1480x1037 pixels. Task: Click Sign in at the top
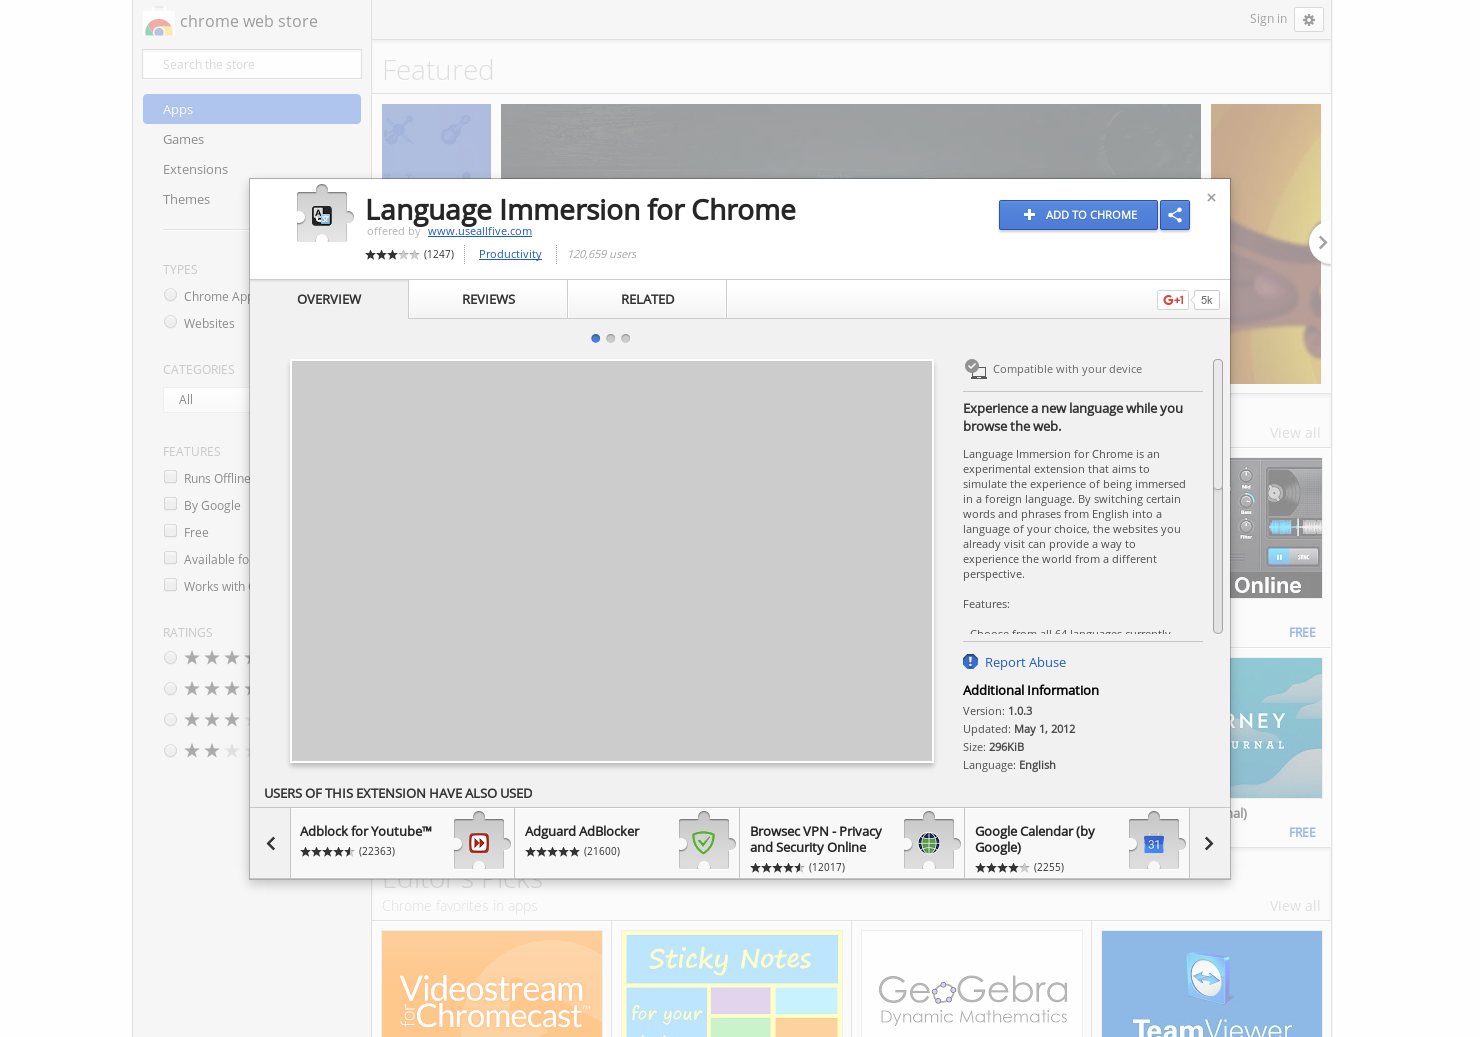pyautogui.click(x=1268, y=19)
